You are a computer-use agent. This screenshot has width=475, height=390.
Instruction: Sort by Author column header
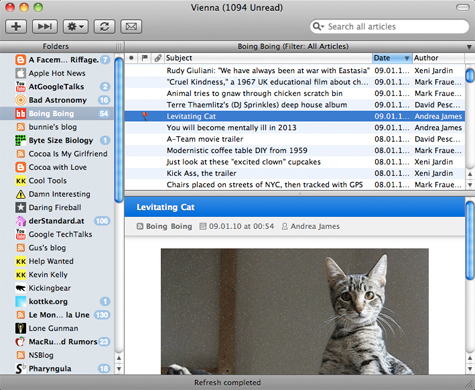[438, 58]
